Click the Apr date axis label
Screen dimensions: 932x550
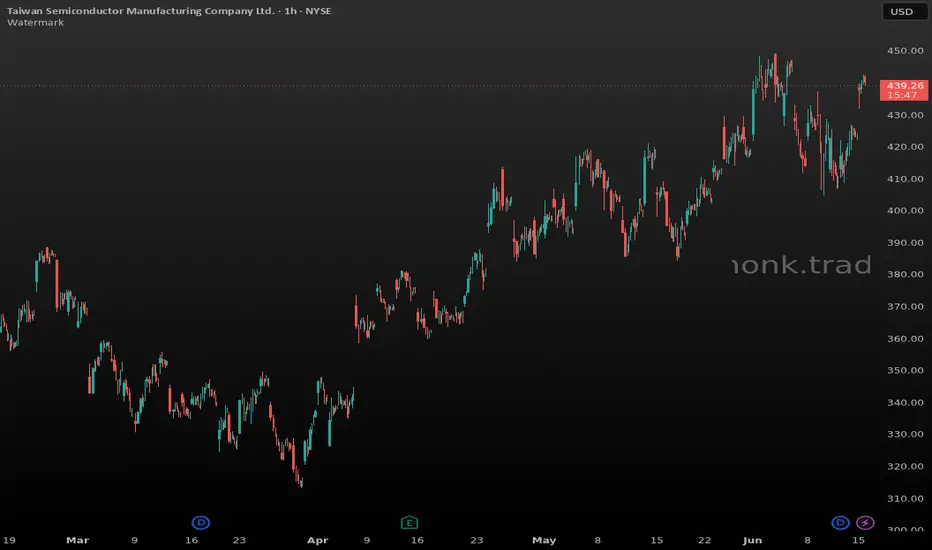(317, 540)
